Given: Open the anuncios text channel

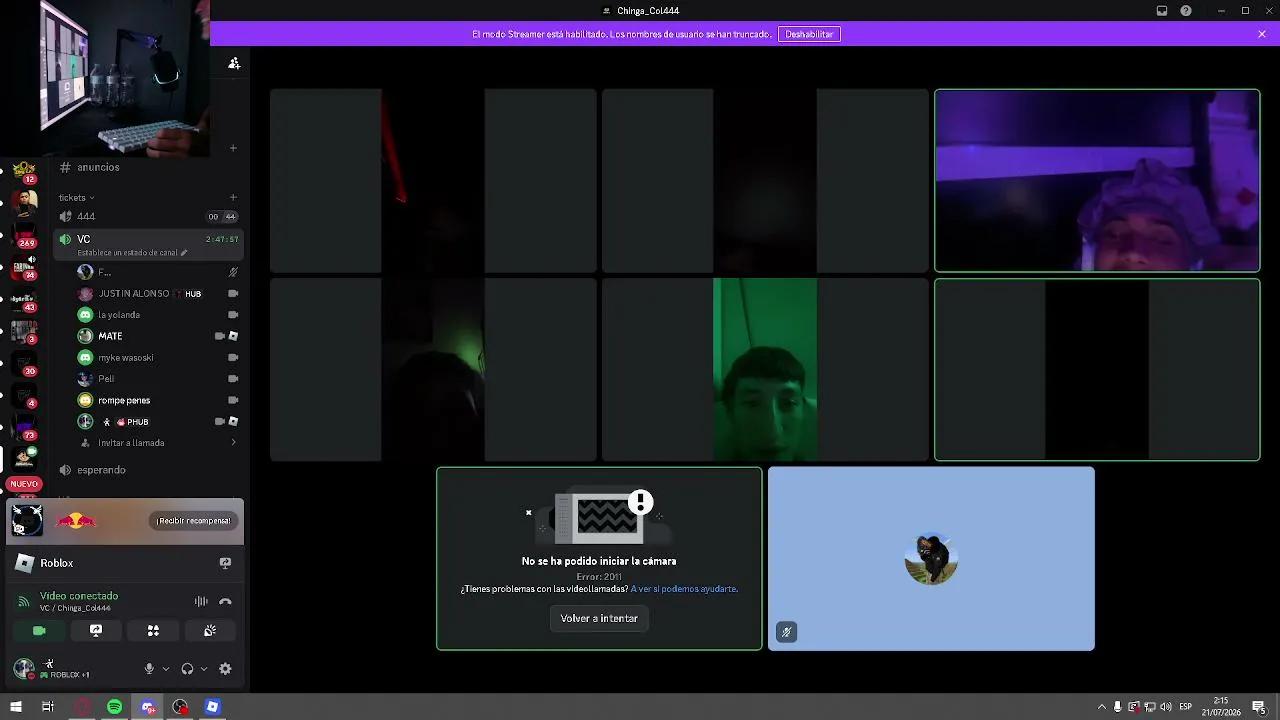Looking at the screenshot, I should pyautogui.click(x=149, y=167).
